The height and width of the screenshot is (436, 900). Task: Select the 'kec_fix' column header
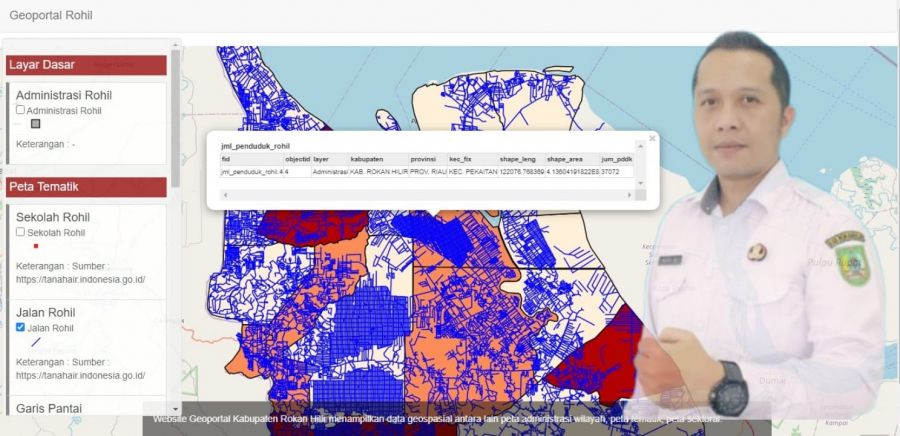pyautogui.click(x=473, y=159)
